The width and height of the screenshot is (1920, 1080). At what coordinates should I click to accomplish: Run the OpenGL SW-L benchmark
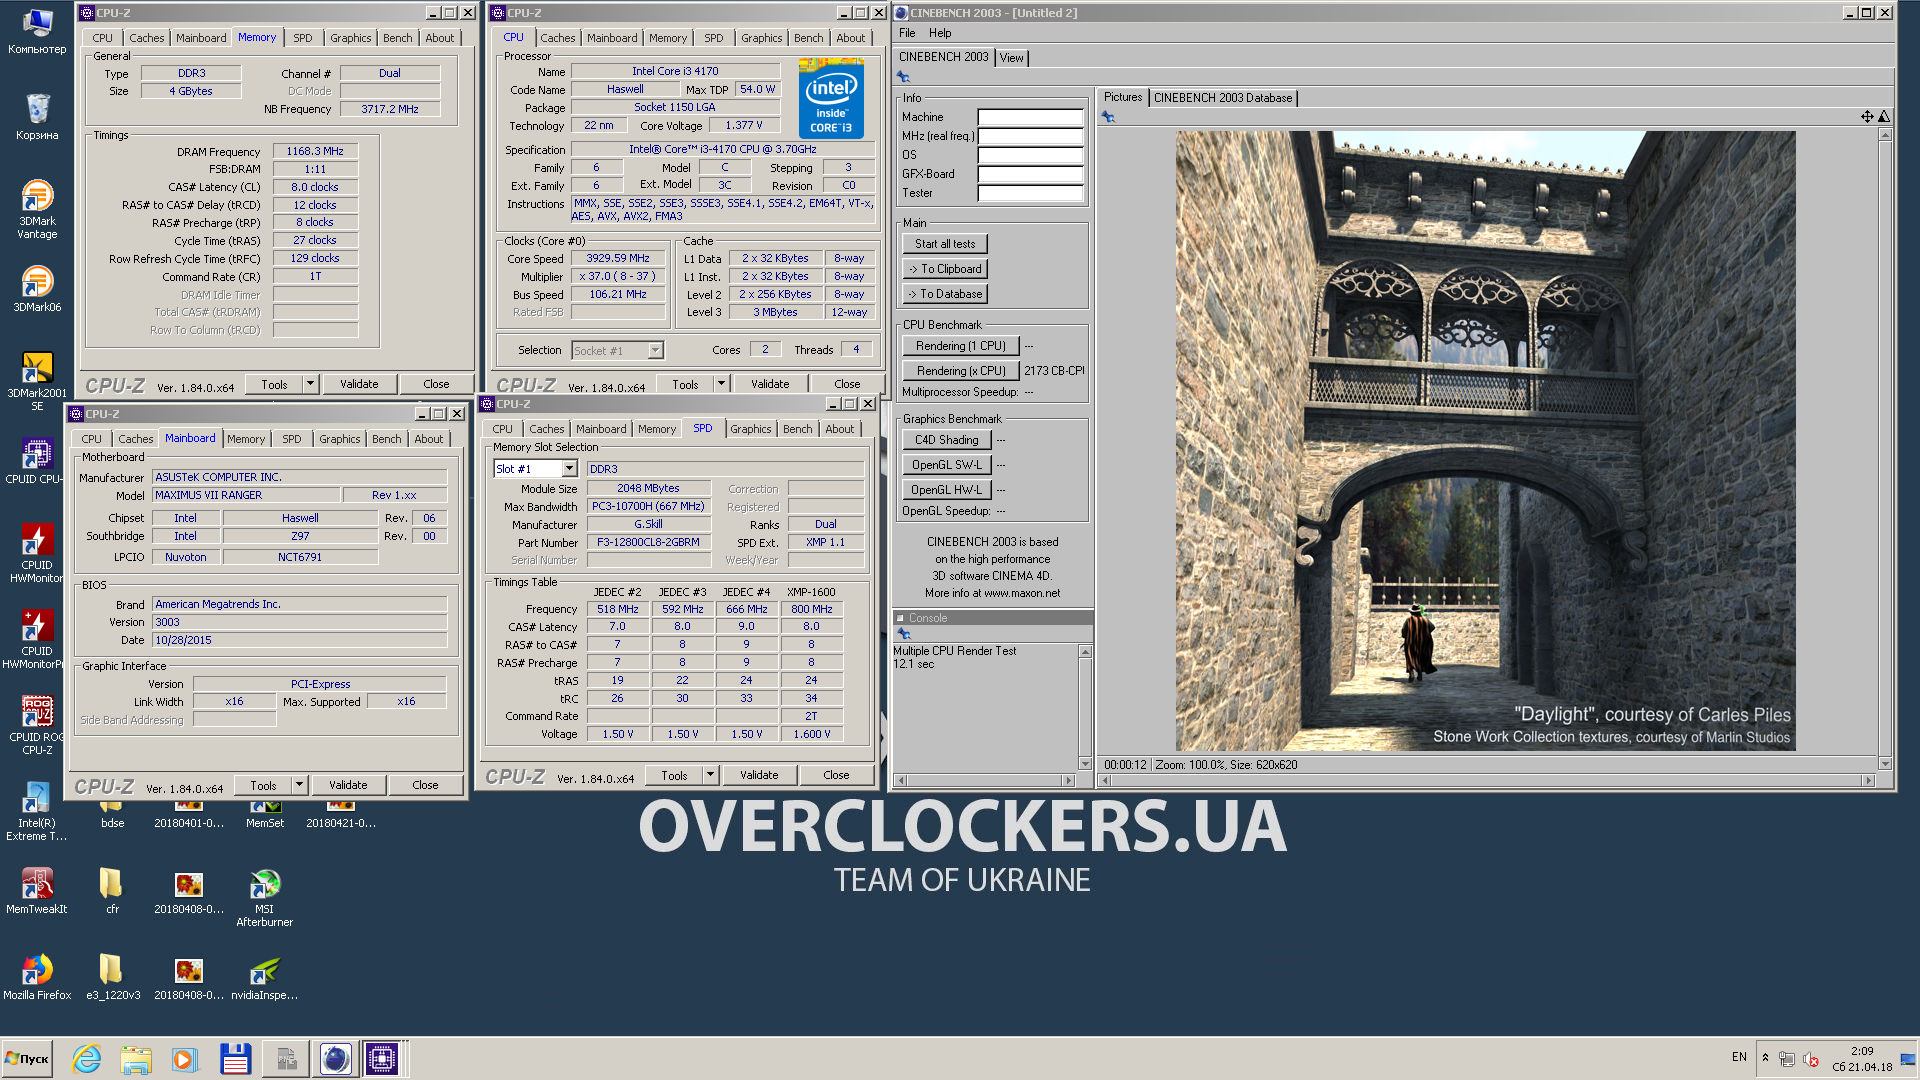coord(947,465)
